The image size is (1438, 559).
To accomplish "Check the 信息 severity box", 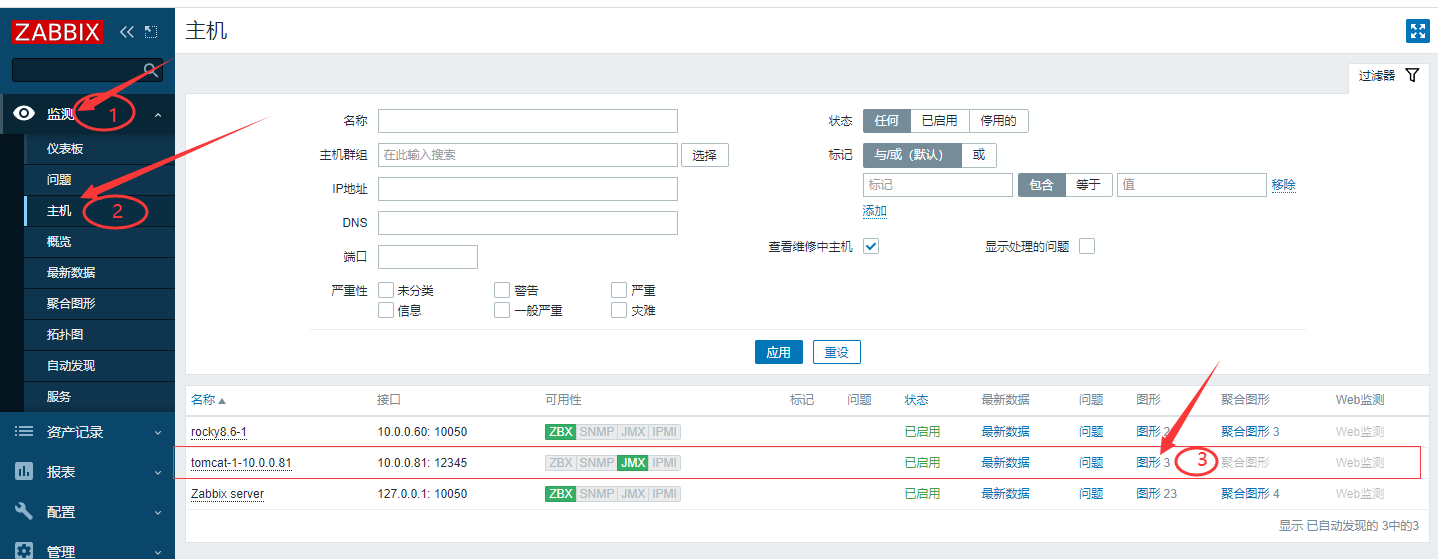I will pos(386,310).
